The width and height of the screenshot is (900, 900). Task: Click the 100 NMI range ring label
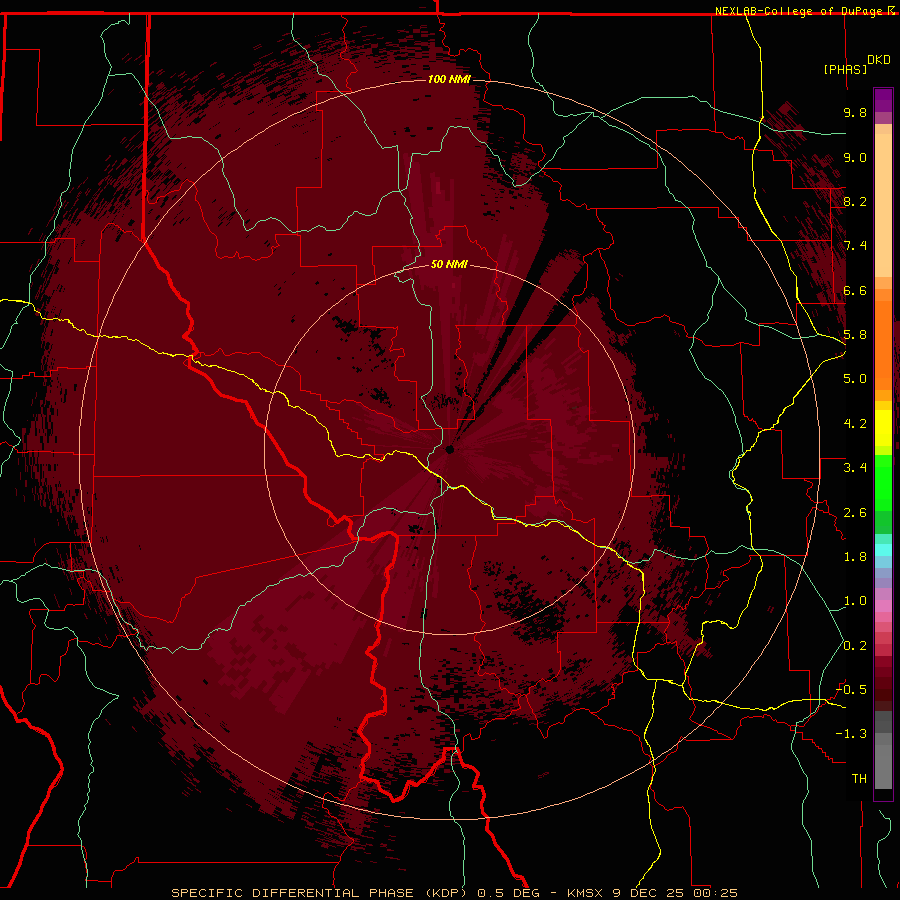[x=449, y=79]
